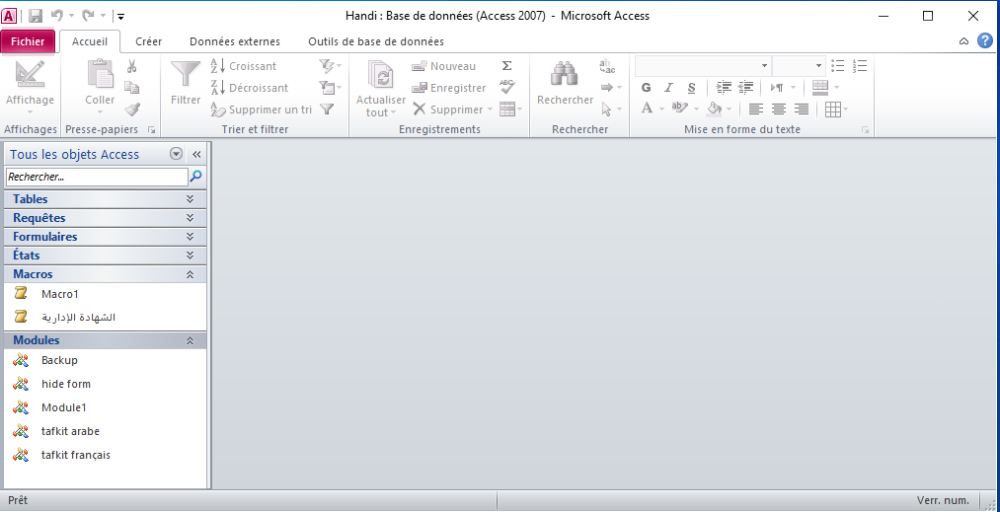Toggle italic I formatting
Image resolution: width=1000 pixels, height=512 pixels.
click(x=668, y=87)
